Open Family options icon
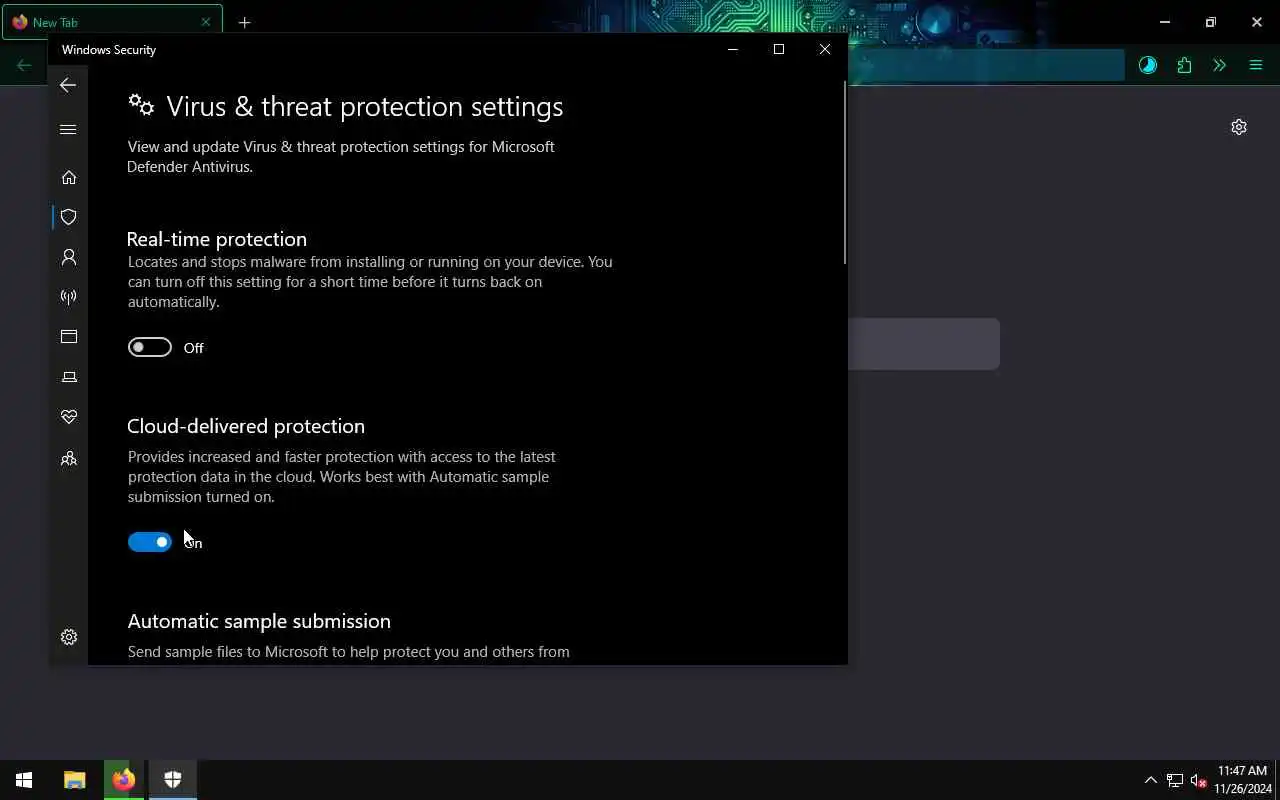The width and height of the screenshot is (1280, 800). pyautogui.click(x=69, y=459)
